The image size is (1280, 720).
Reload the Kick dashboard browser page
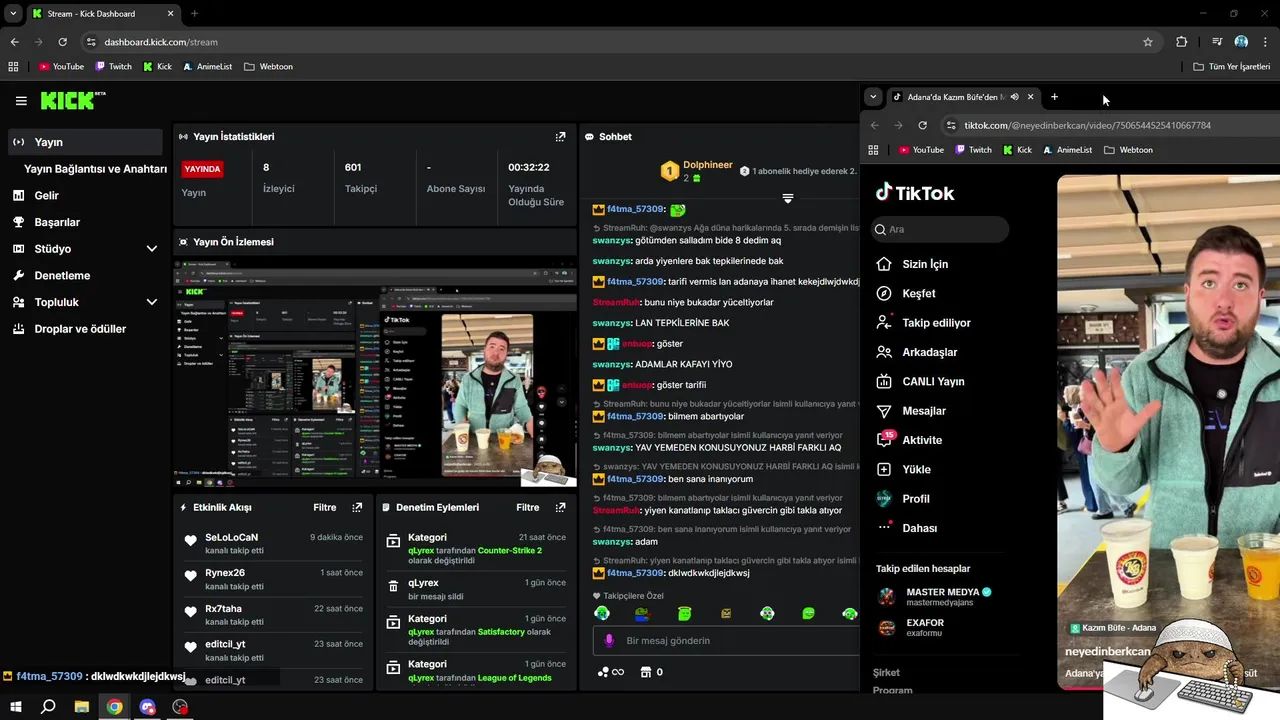click(x=62, y=42)
